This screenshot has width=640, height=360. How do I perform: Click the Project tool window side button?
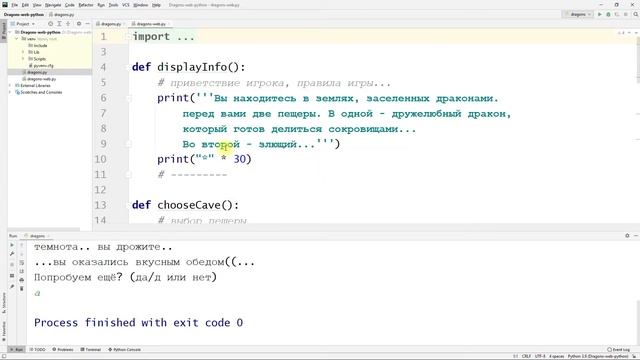(4, 31)
